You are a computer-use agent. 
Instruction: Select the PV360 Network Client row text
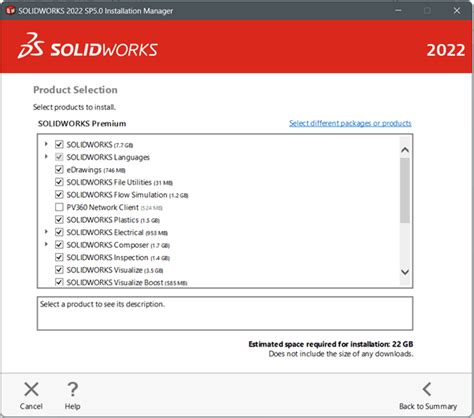click(x=114, y=207)
